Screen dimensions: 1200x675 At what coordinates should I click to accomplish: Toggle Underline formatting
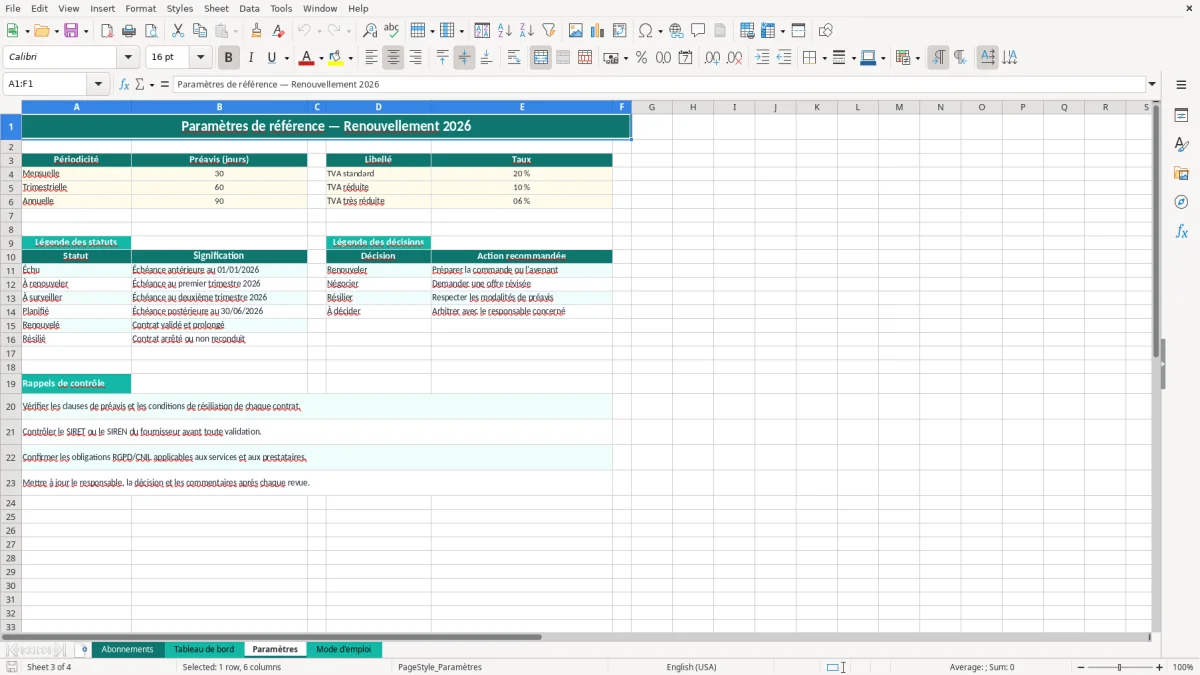coord(271,58)
